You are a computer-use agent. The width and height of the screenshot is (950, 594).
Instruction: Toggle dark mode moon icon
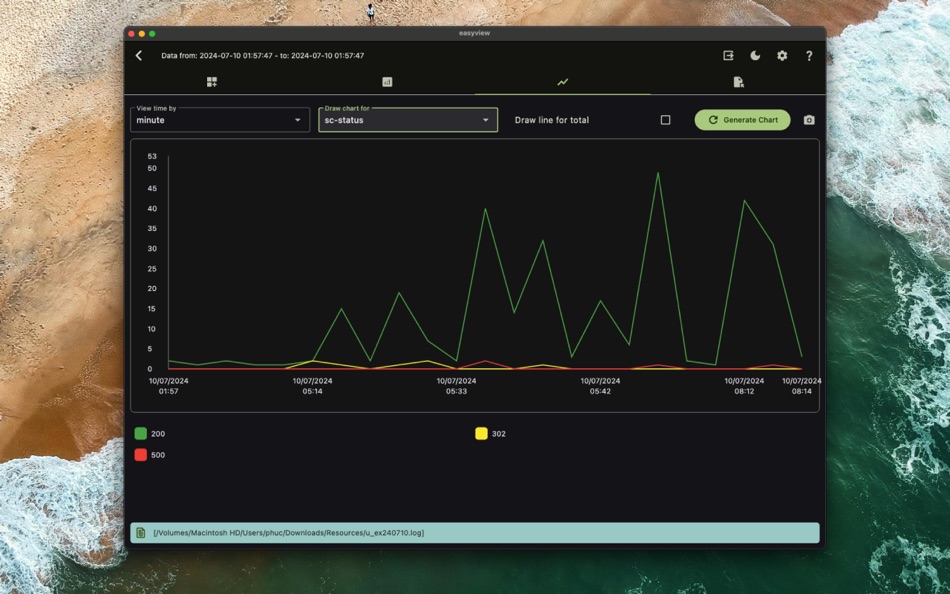pyautogui.click(x=755, y=56)
